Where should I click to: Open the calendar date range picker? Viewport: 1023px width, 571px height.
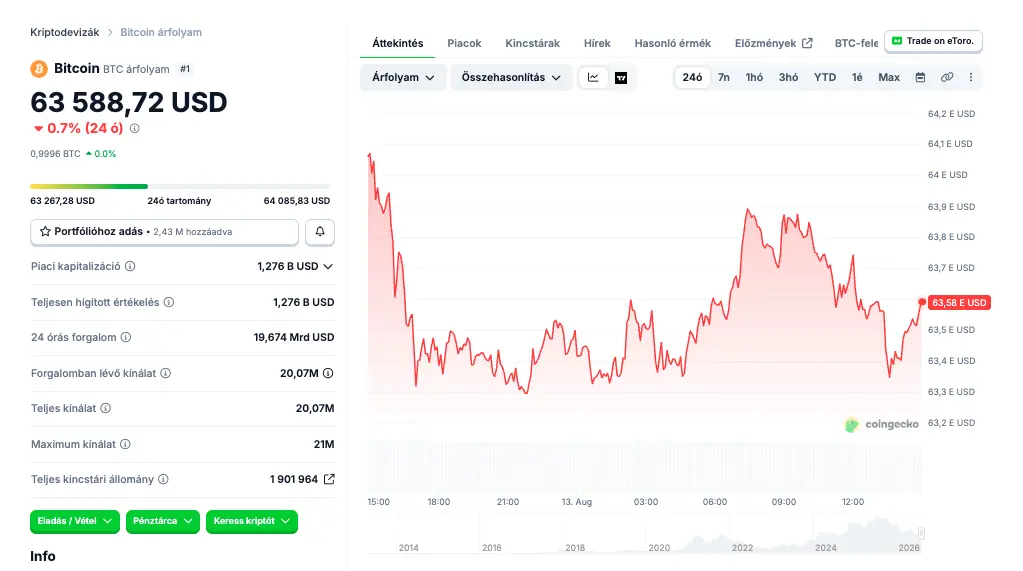[920, 78]
